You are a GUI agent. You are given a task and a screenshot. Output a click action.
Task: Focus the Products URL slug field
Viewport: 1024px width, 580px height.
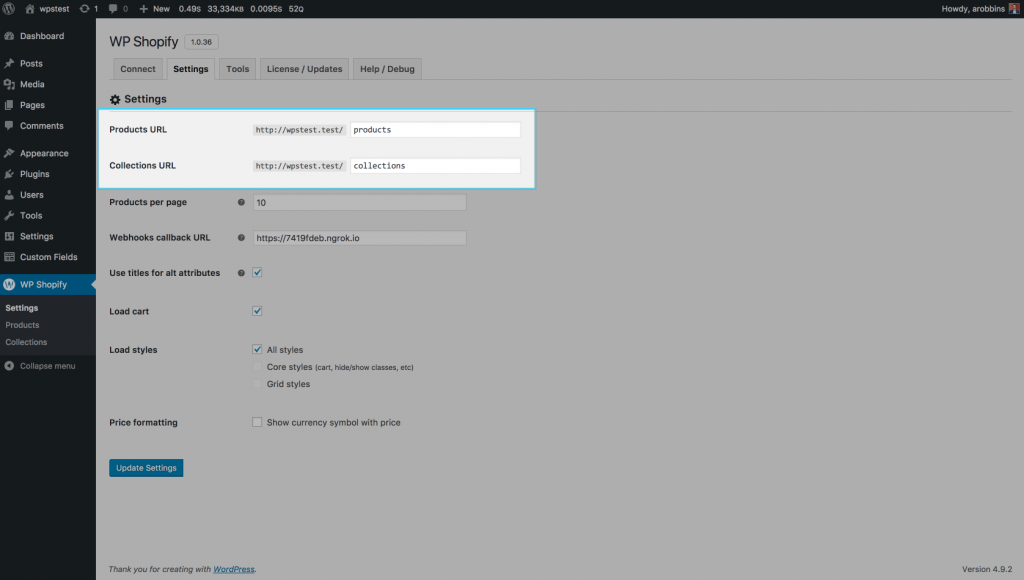tap(436, 129)
